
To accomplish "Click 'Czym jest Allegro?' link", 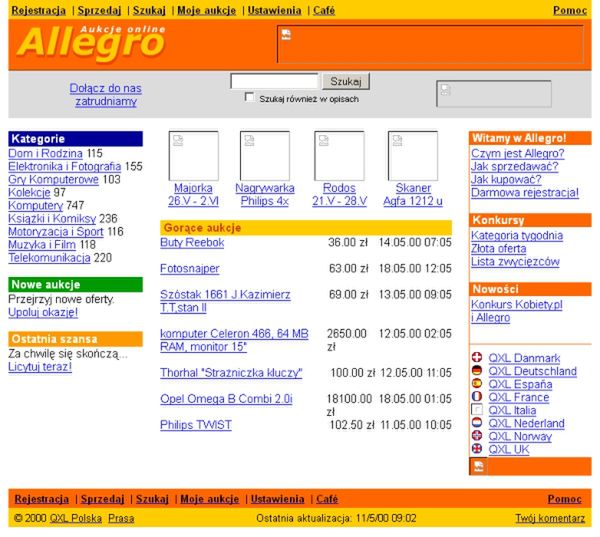I will tap(518, 153).
